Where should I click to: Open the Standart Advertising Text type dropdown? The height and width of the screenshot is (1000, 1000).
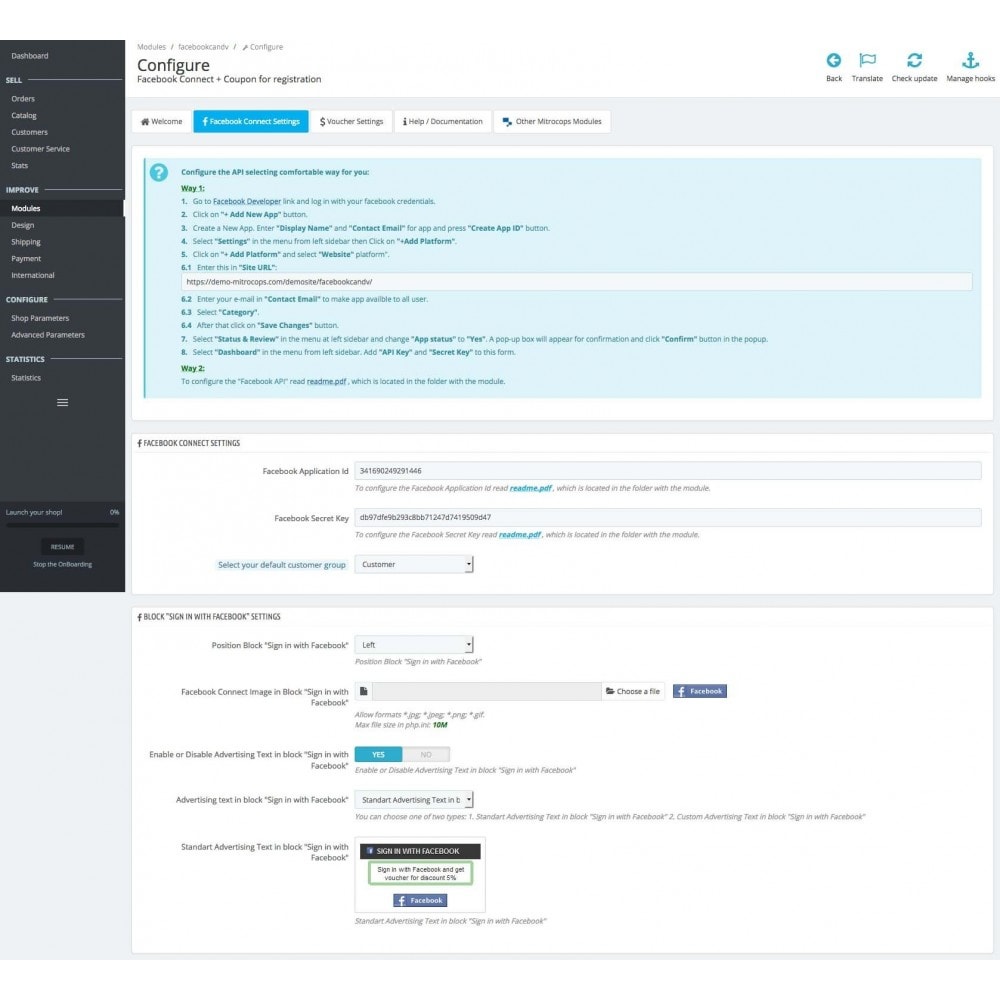click(414, 800)
